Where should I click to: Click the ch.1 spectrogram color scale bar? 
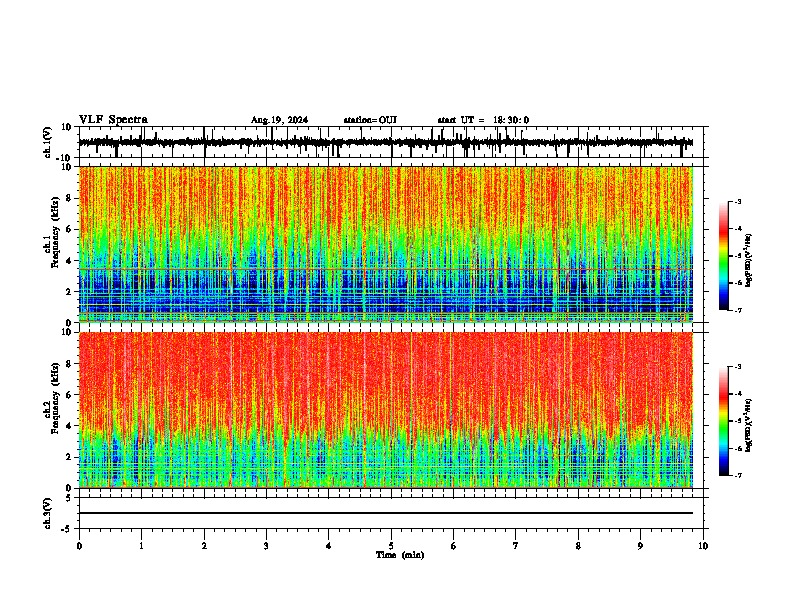(723, 256)
